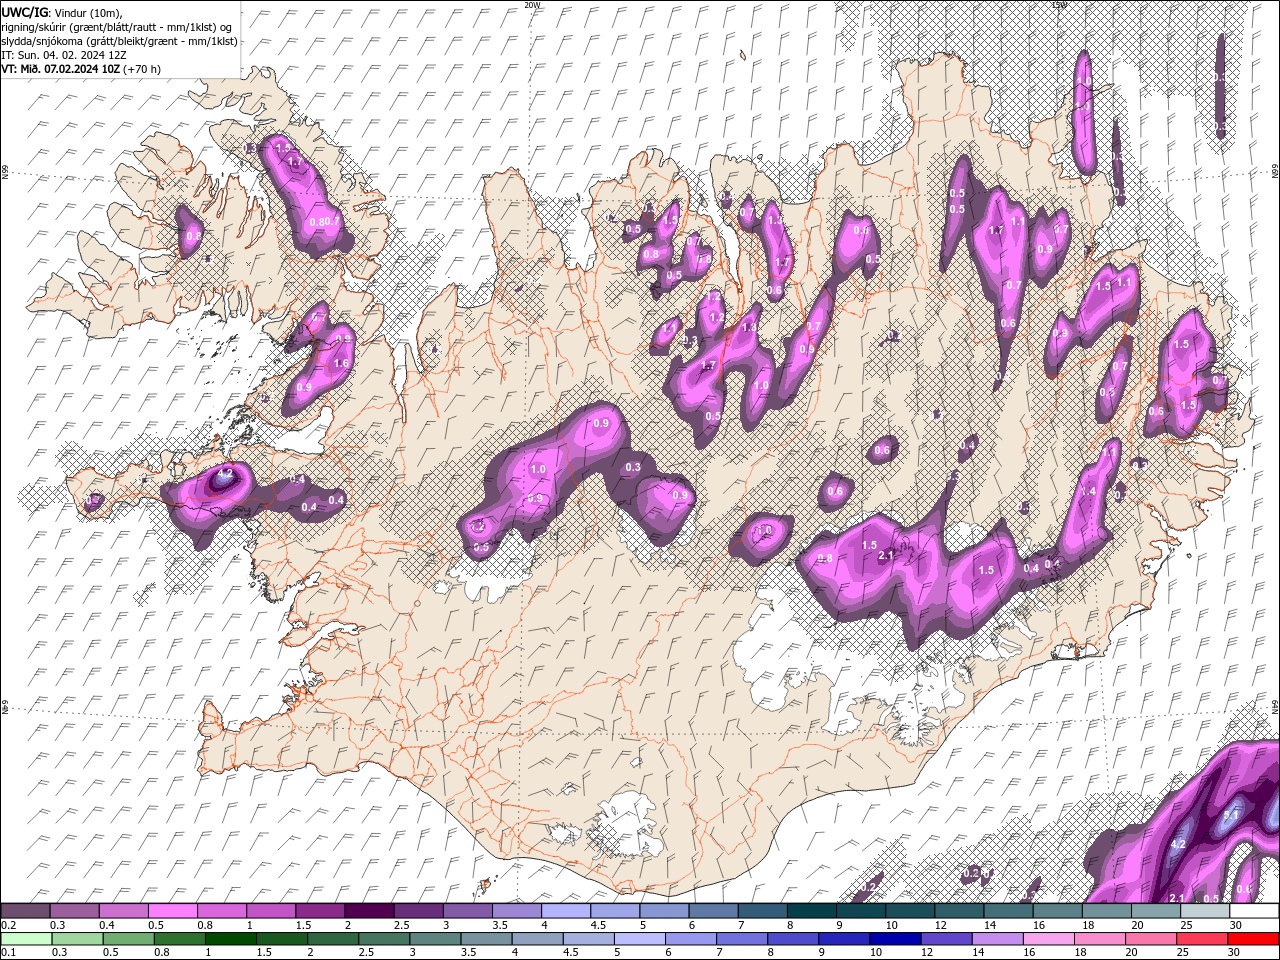Select the 20 grey swatch in top legend row
This screenshot has width=1280, height=960.
(x=1157, y=911)
